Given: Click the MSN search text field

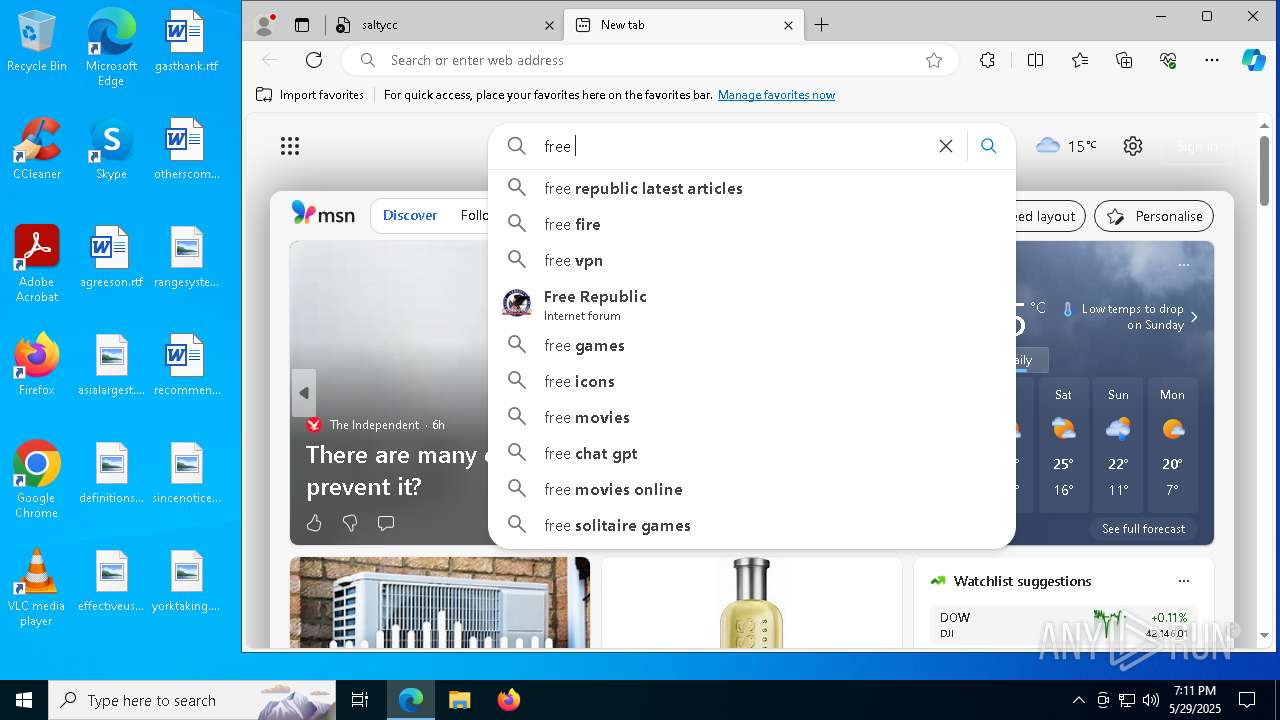Looking at the screenshot, I should pyautogui.click(x=735, y=146).
